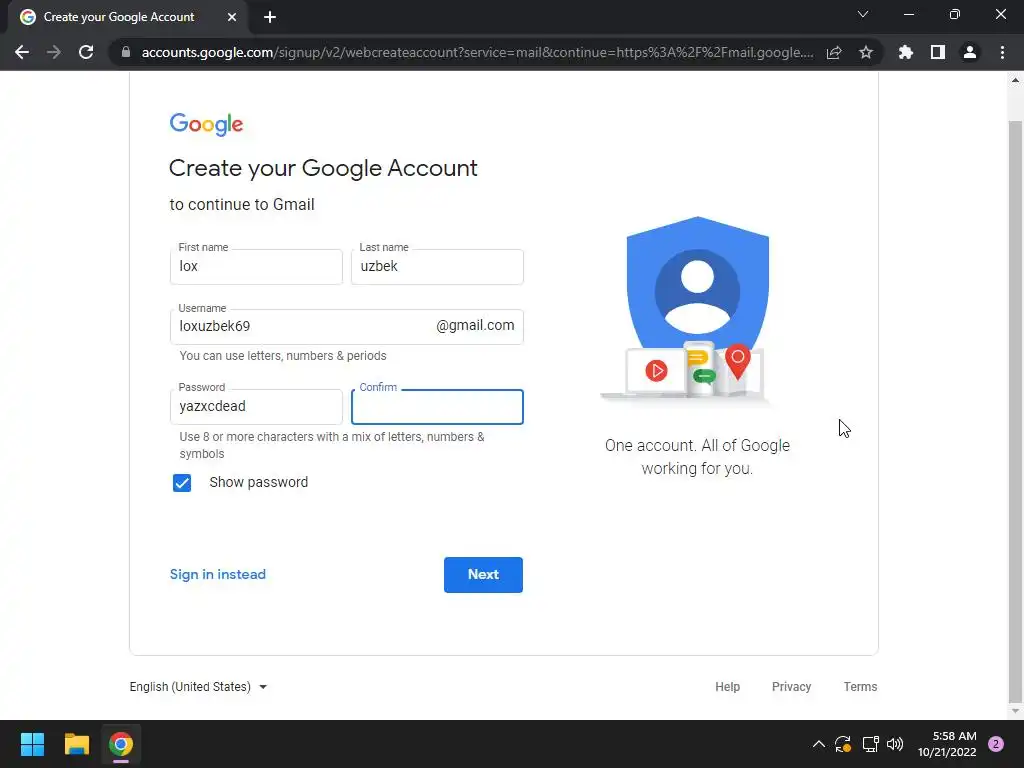Viewport: 1024px width, 768px height.
Task: Open the Chrome extensions puzzle icon
Action: 906,52
